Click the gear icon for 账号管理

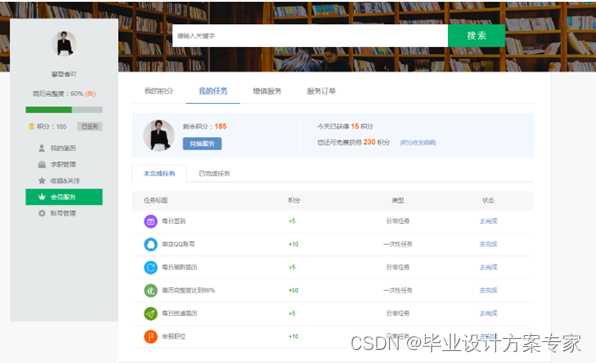42,213
